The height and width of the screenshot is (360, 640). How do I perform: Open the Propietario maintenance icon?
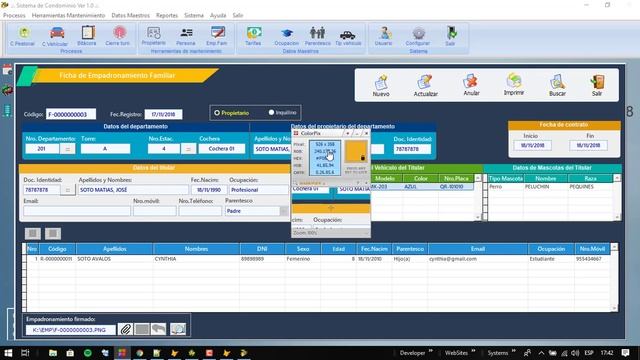pyautogui.click(x=153, y=36)
